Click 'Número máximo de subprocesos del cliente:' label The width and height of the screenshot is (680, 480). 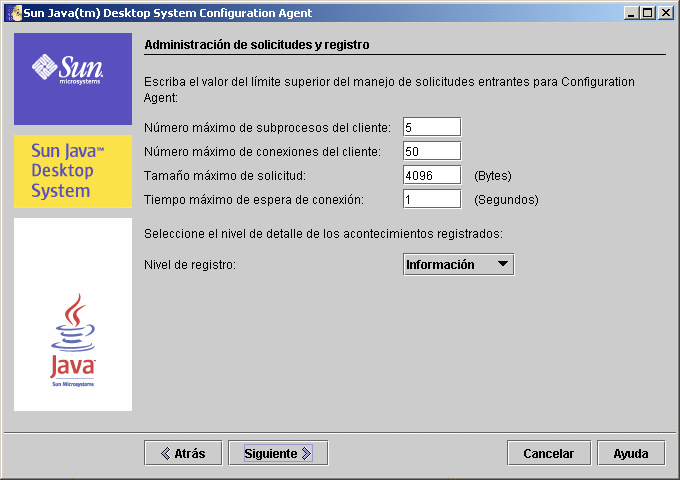[x=267, y=127]
